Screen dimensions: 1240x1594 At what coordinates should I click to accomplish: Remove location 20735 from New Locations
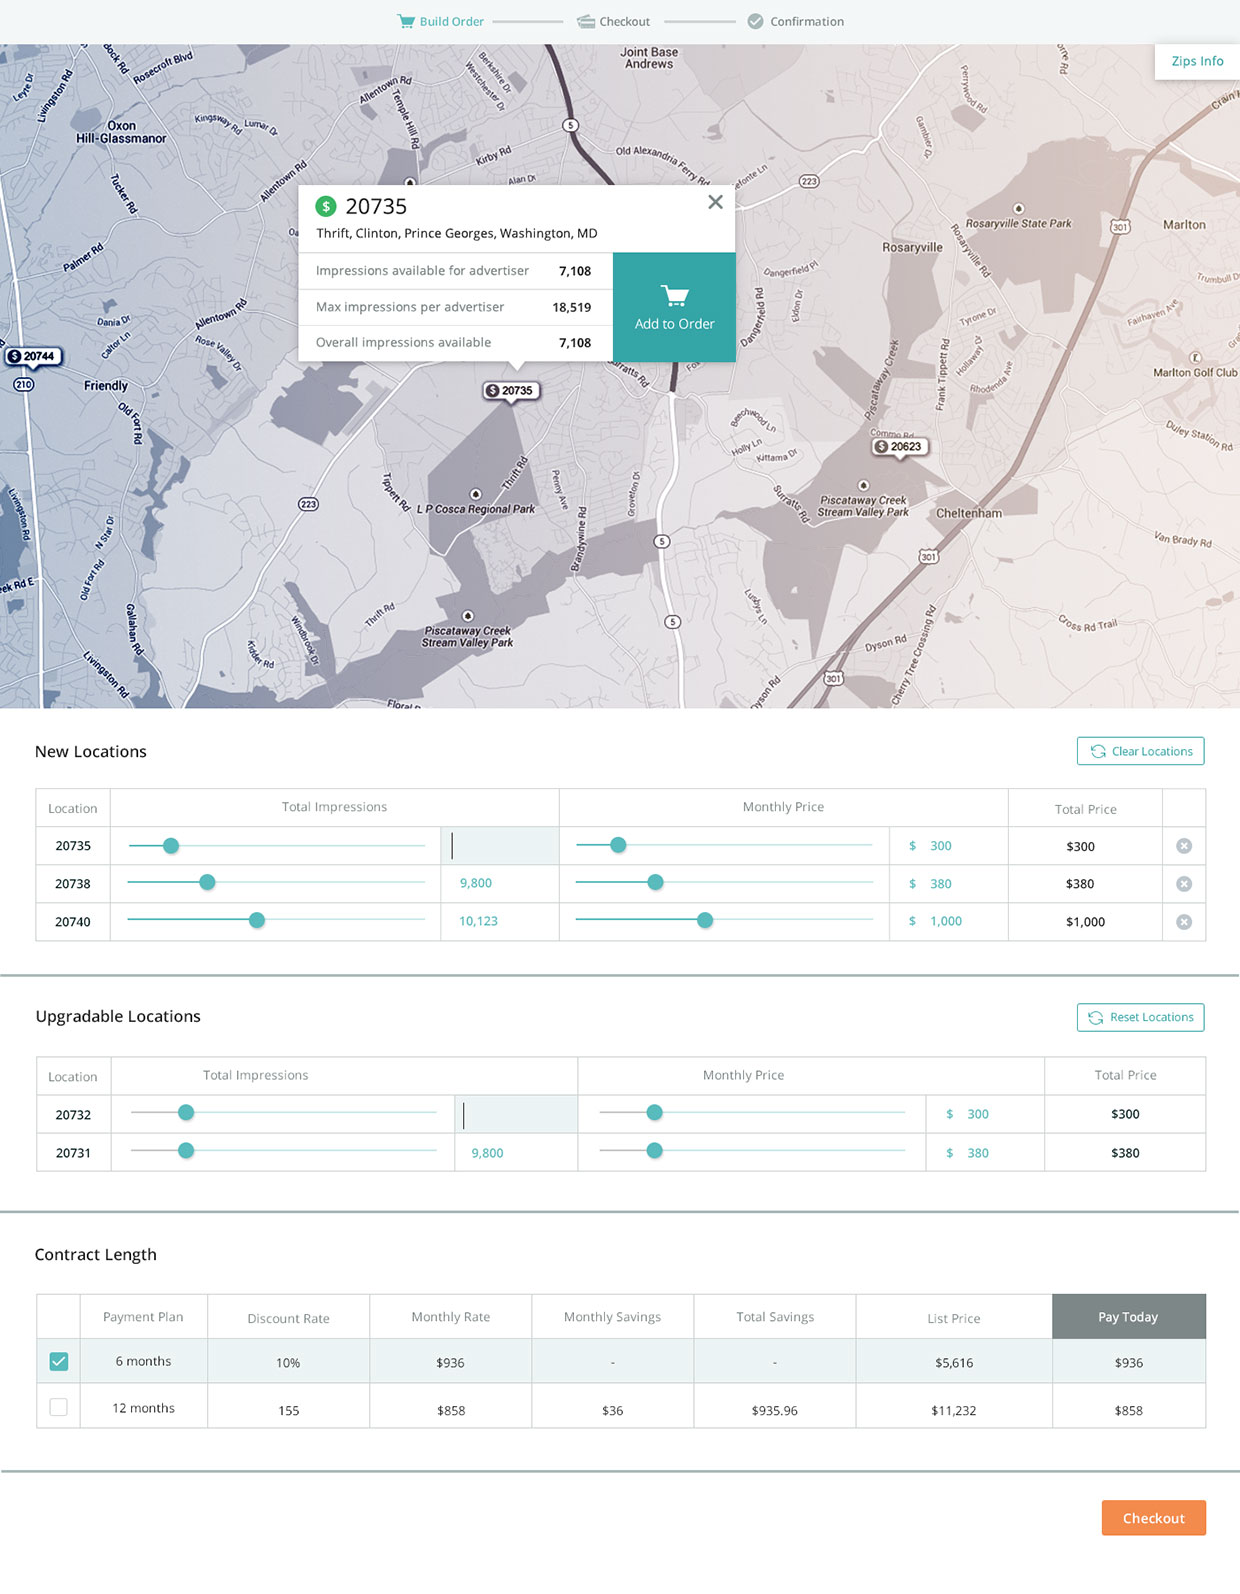[1184, 846]
